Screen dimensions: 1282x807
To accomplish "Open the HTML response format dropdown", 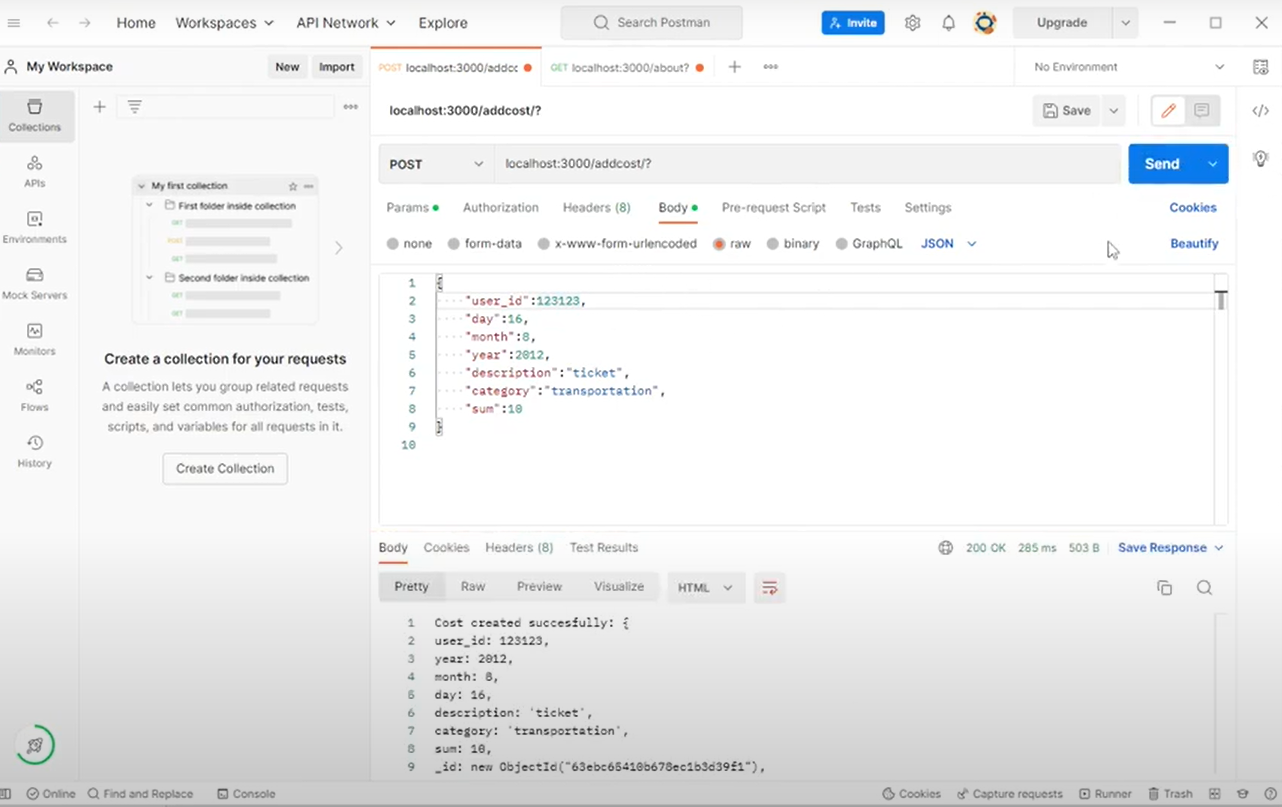I will pos(705,588).
